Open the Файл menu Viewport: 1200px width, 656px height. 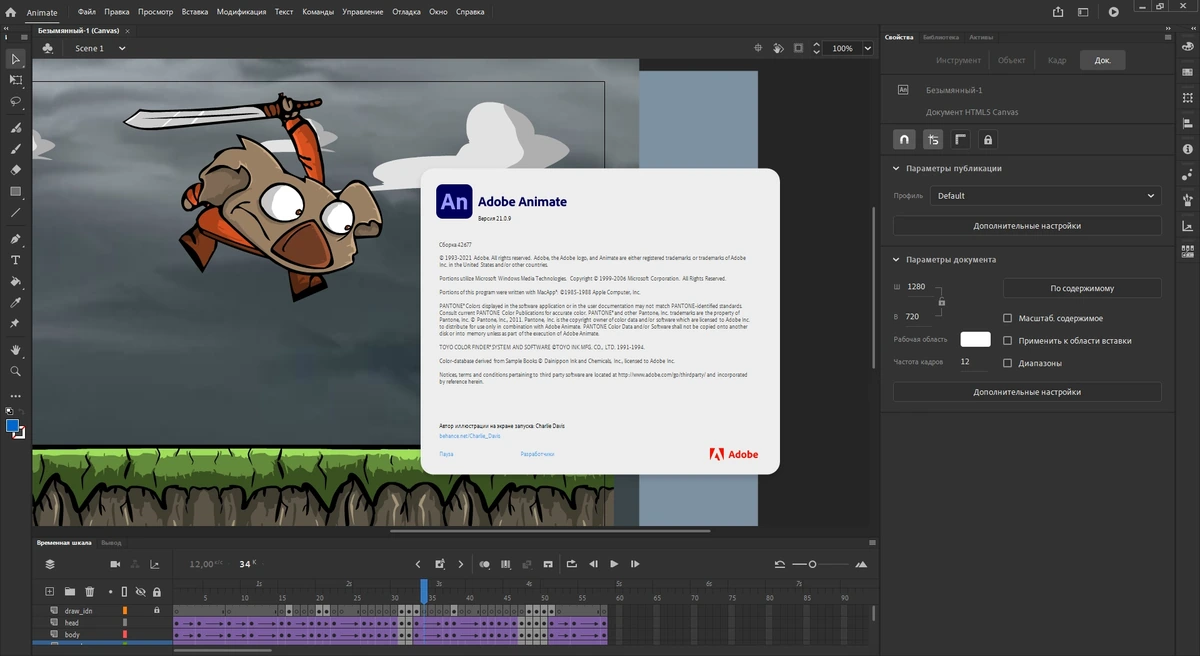[x=87, y=12]
